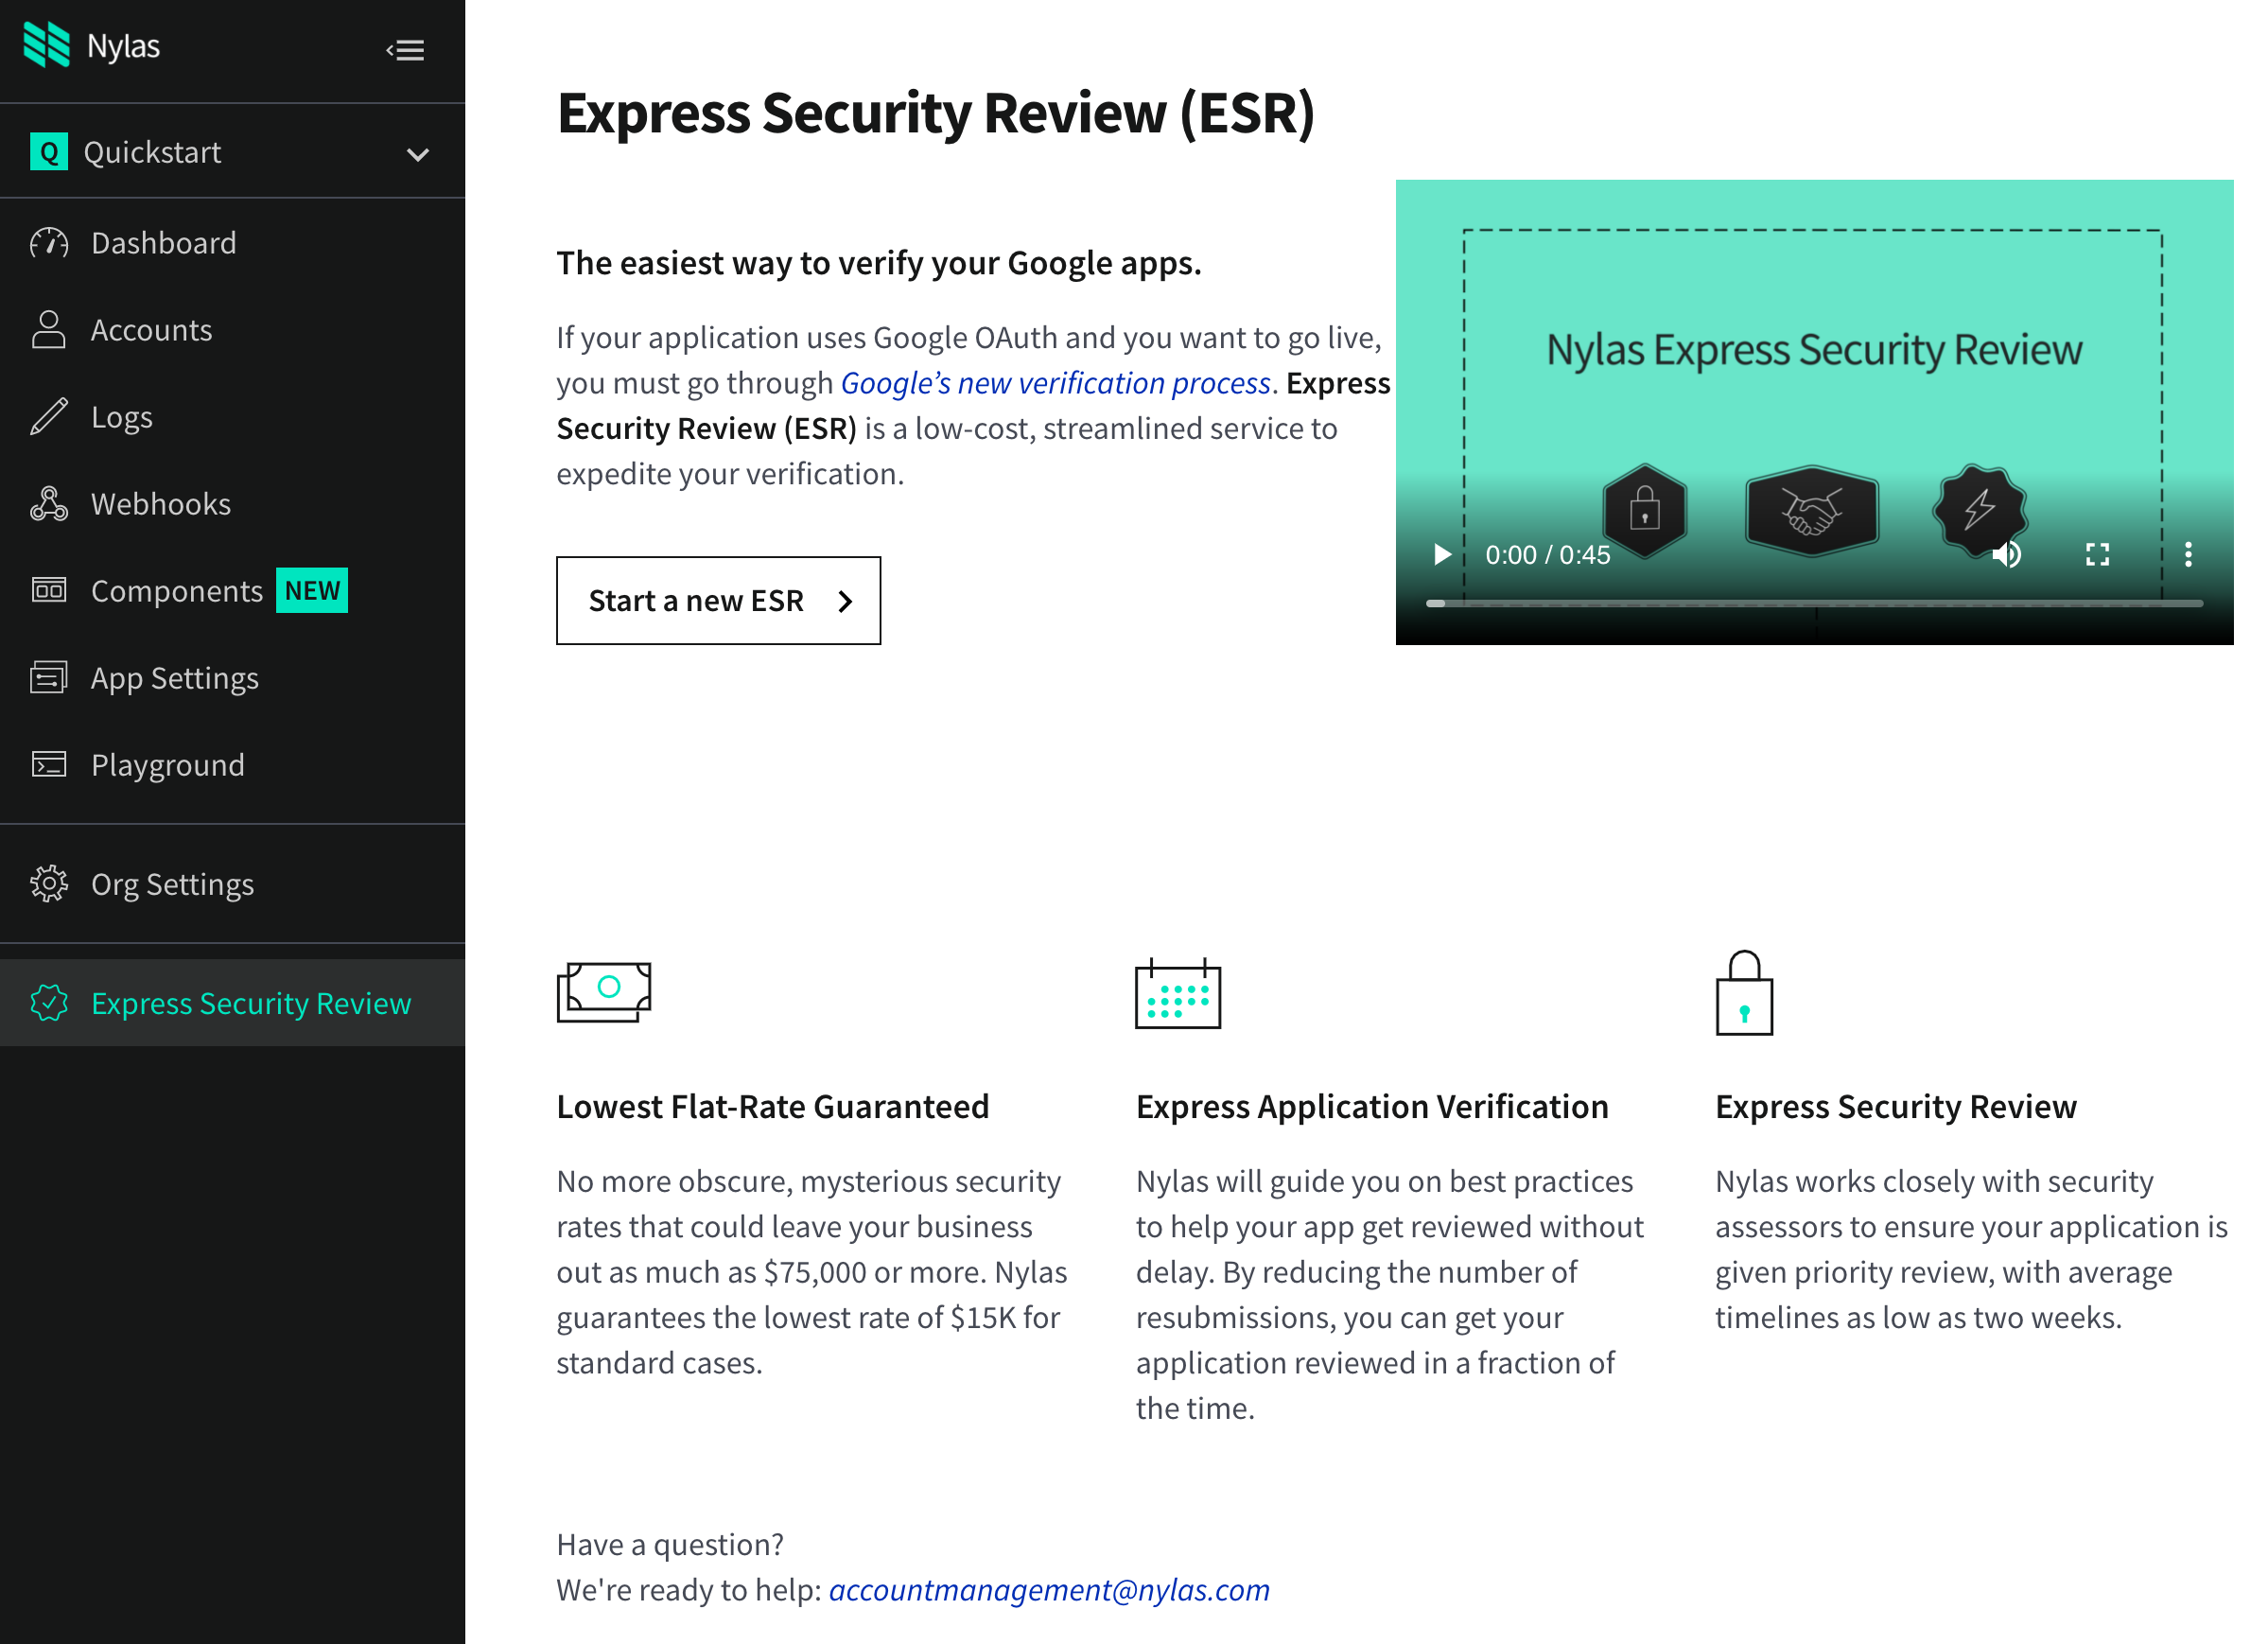Go to App Settings

pyautogui.click(x=174, y=677)
